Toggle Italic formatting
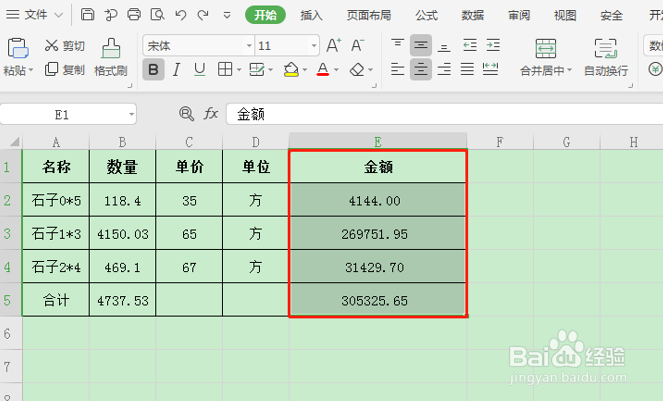Viewport: 663px width, 401px height. [x=176, y=69]
